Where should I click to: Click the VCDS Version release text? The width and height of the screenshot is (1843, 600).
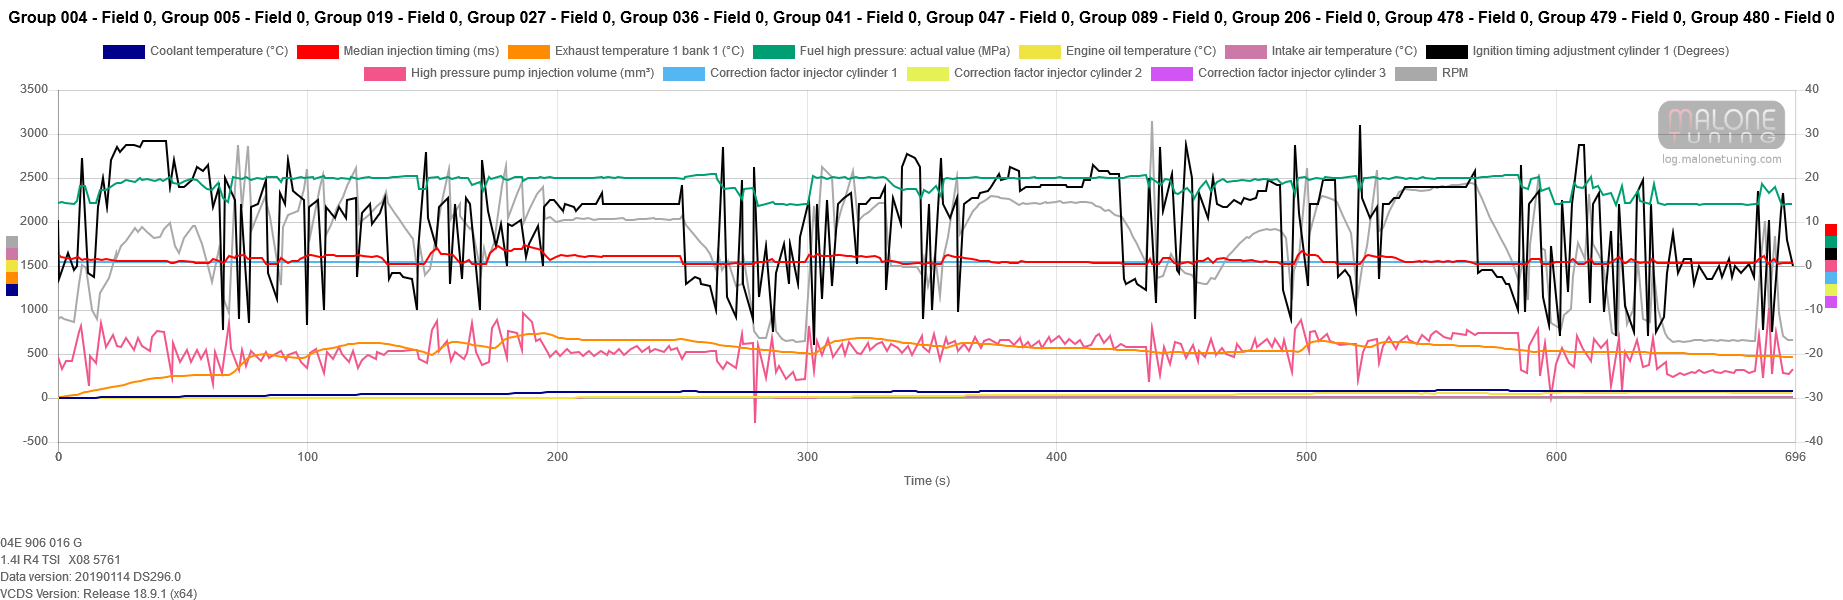tap(98, 594)
